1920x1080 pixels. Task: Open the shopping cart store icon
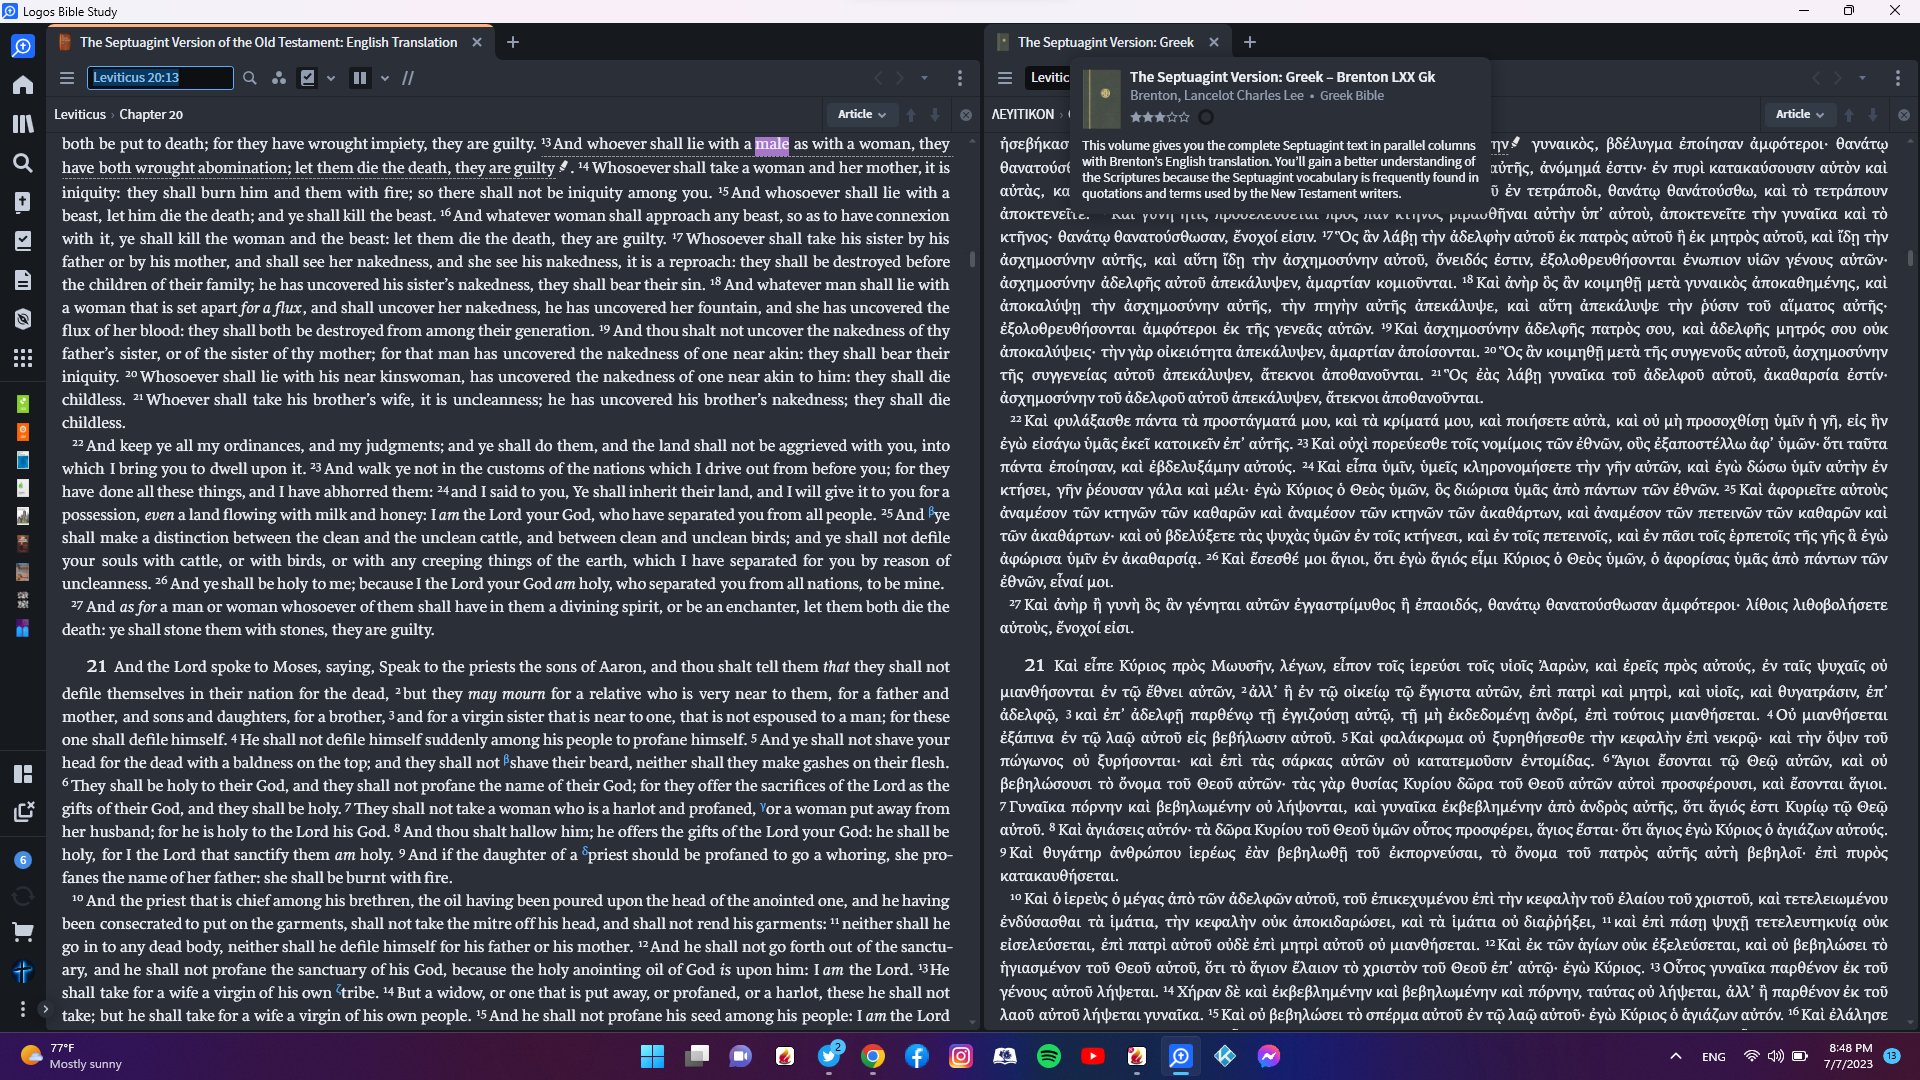coord(22,932)
